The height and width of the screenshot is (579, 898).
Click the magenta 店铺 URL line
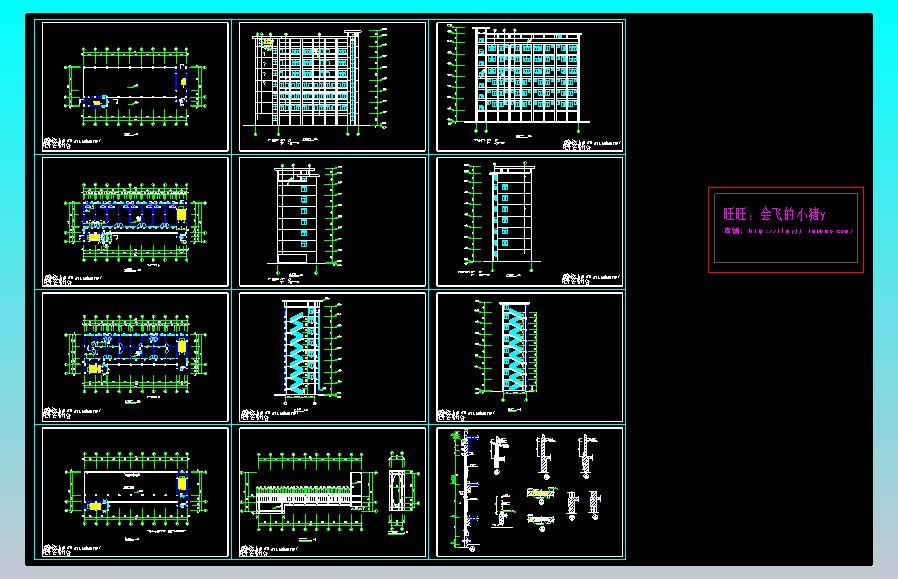tap(788, 231)
